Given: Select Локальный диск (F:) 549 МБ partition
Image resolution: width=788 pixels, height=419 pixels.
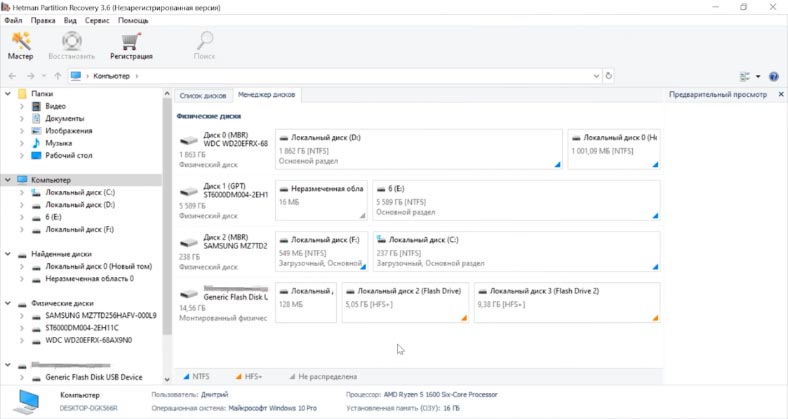Looking at the screenshot, I should click(x=321, y=251).
